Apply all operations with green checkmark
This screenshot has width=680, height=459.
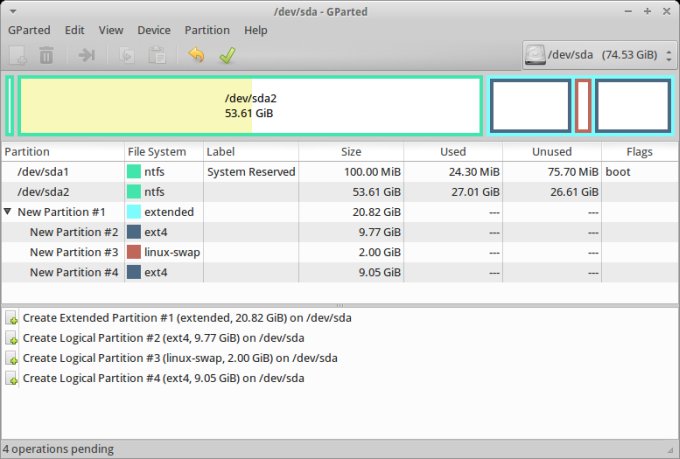tap(226, 55)
